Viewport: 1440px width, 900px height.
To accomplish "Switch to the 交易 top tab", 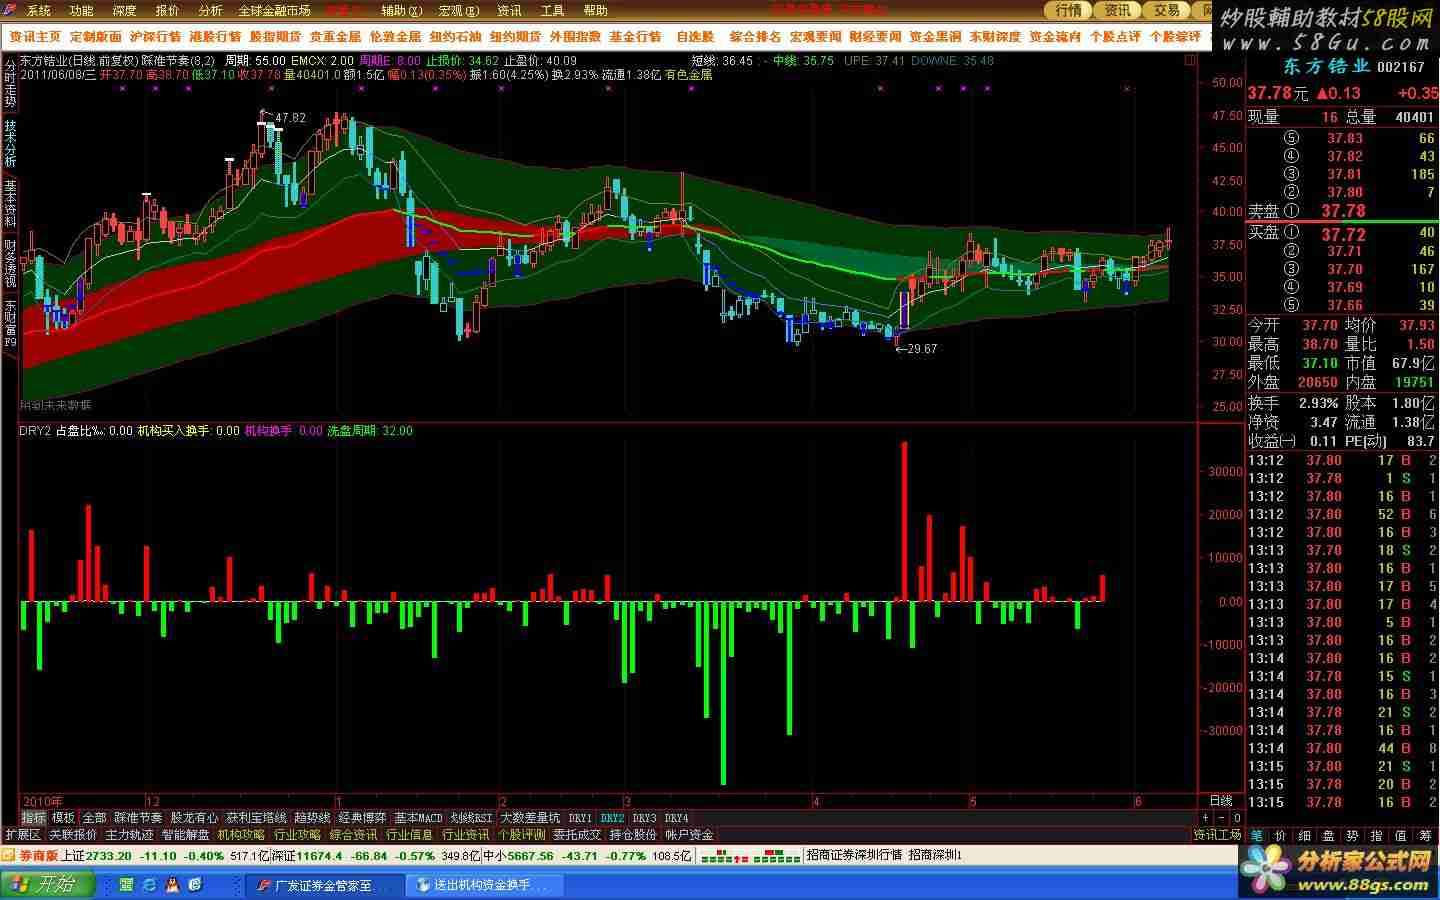I will click(1166, 10).
